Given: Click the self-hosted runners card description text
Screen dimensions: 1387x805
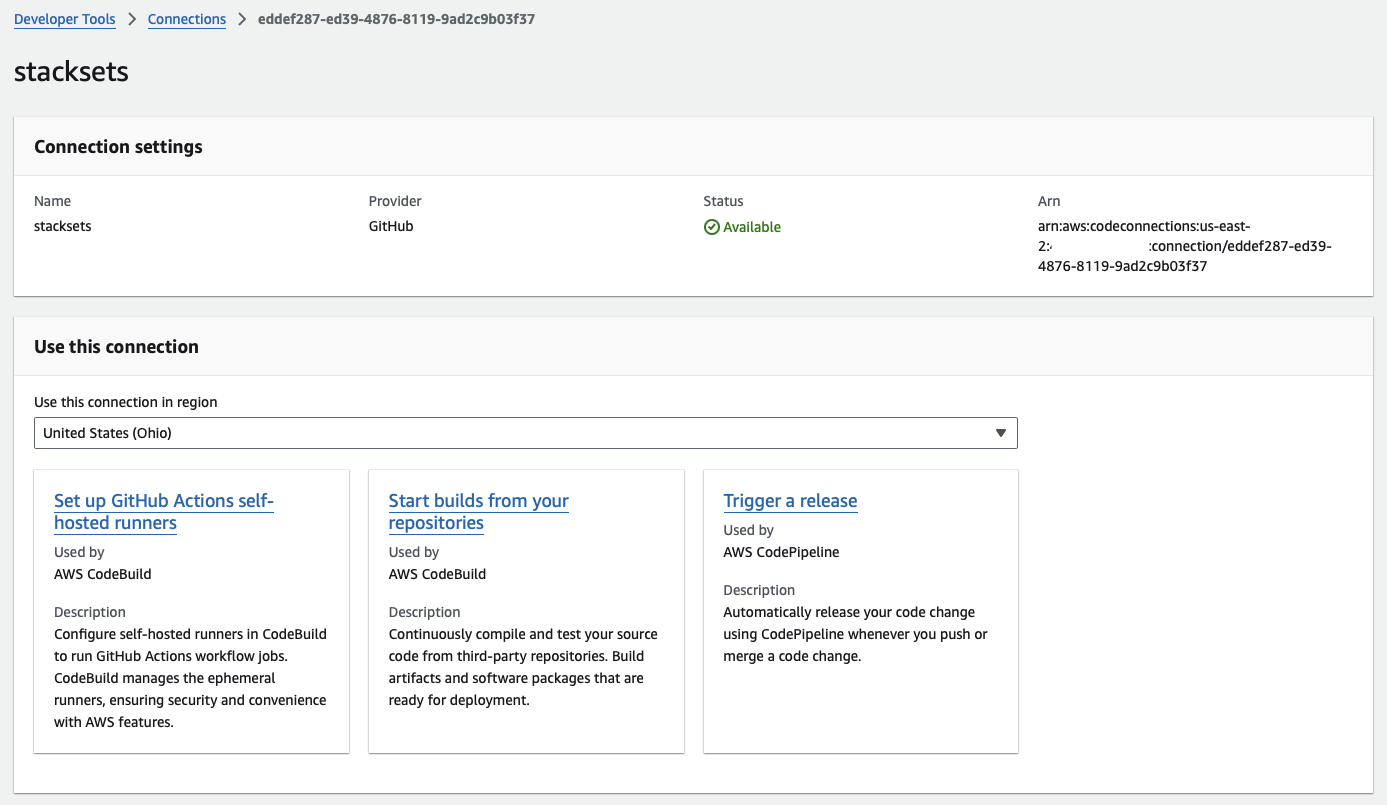Looking at the screenshot, I should point(190,678).
